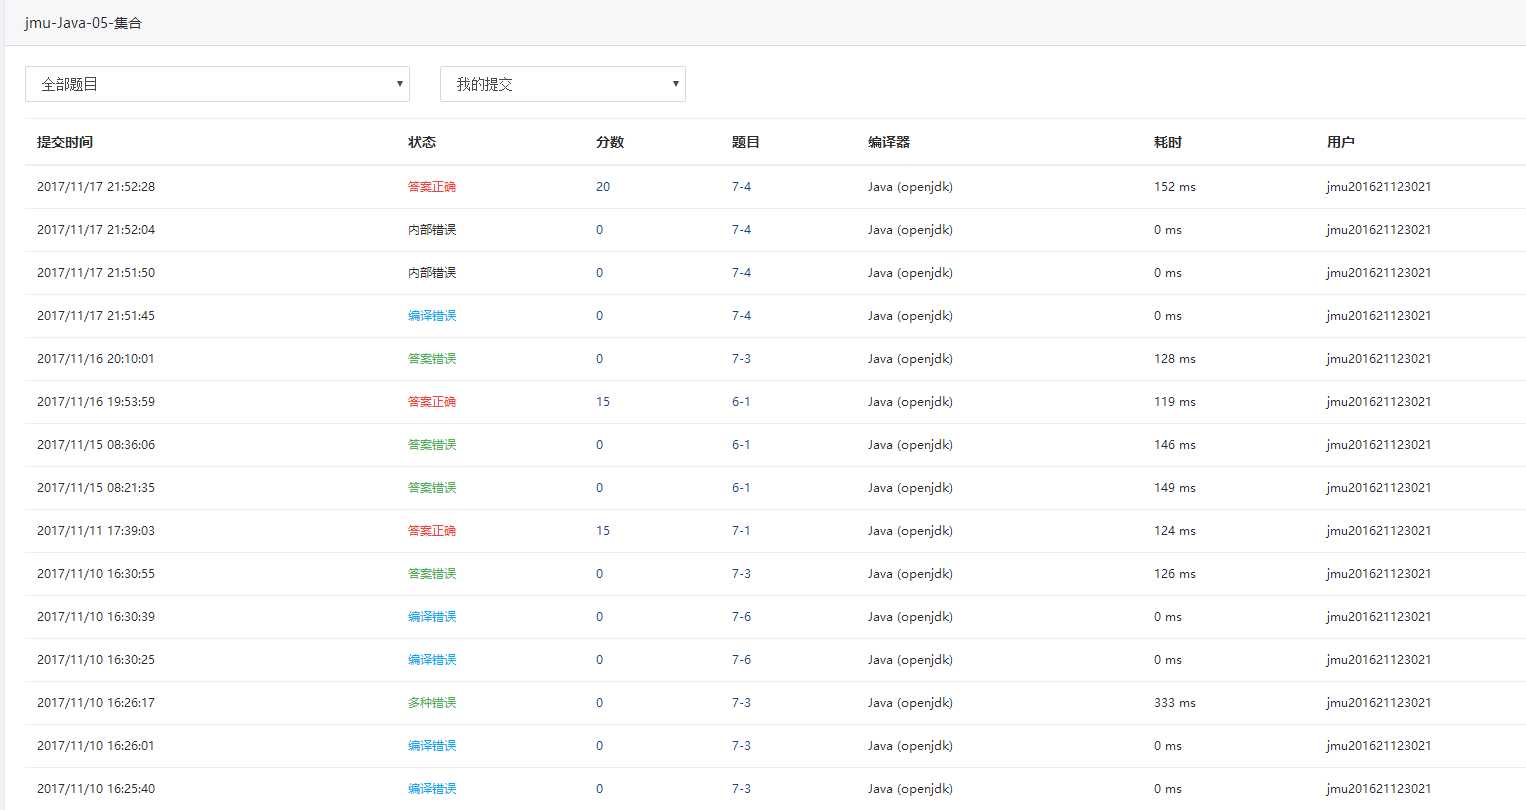Open problem 6-1 link in the 08:21:35 row
The height and width of the screenshot is (810, 1526).
[741, 488]
